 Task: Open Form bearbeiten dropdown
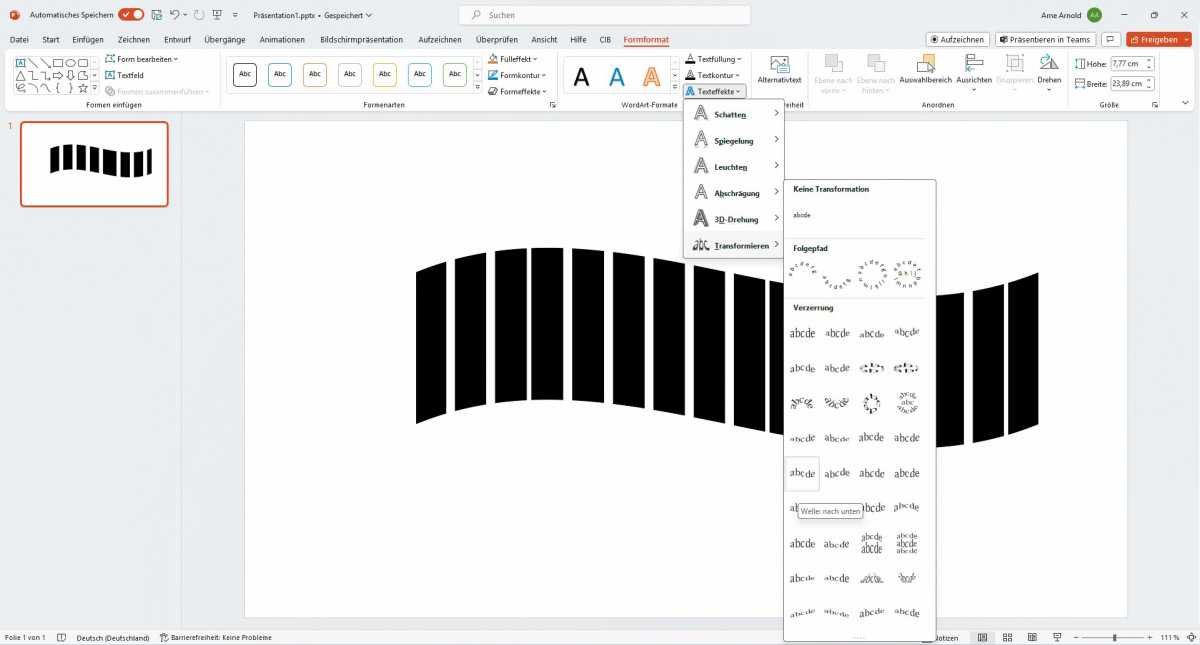point(142,59)
